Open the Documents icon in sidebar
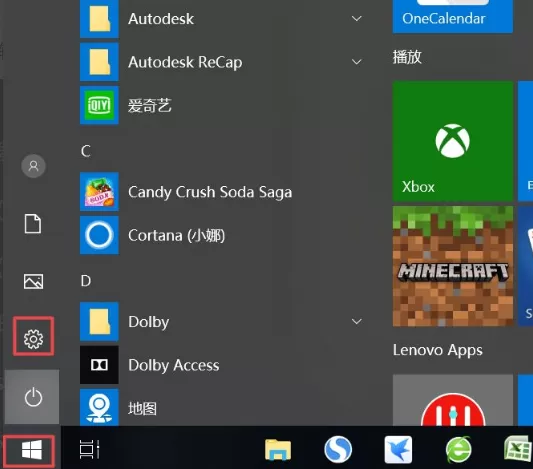Screen dimensions: 533x469 pos(33,224)
